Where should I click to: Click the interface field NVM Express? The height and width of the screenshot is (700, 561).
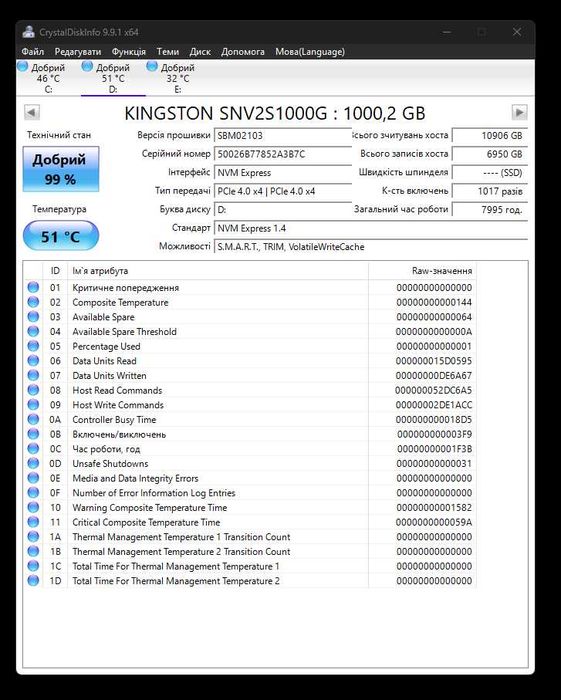(x=283, y=173)
